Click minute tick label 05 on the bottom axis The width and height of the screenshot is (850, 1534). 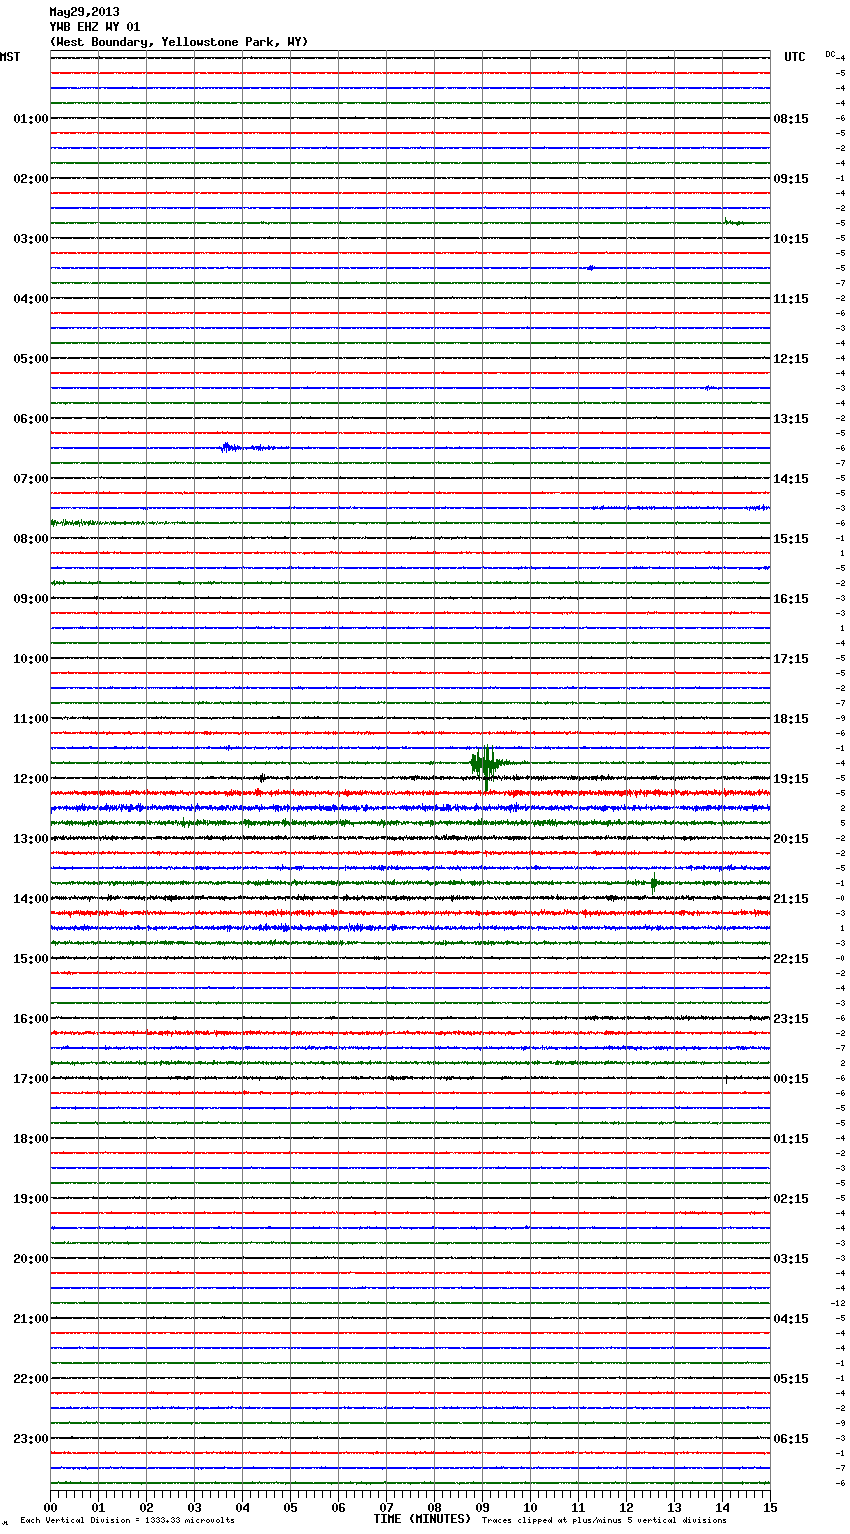[x=290, y=1507]
